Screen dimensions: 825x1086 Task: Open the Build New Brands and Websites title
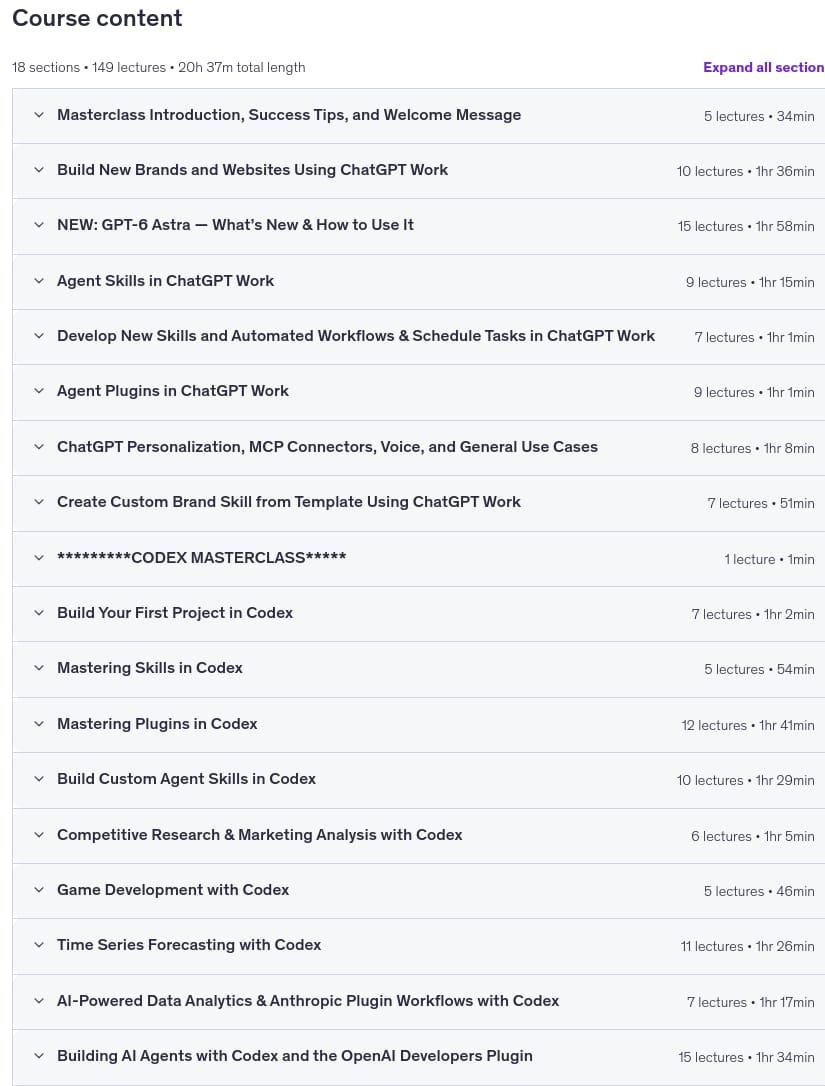click(252, 170)
